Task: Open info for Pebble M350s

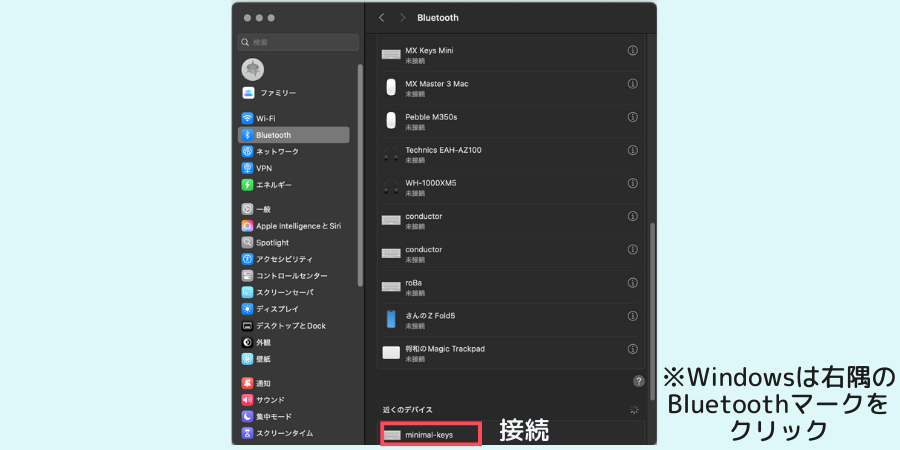Action: coord(633,117)
